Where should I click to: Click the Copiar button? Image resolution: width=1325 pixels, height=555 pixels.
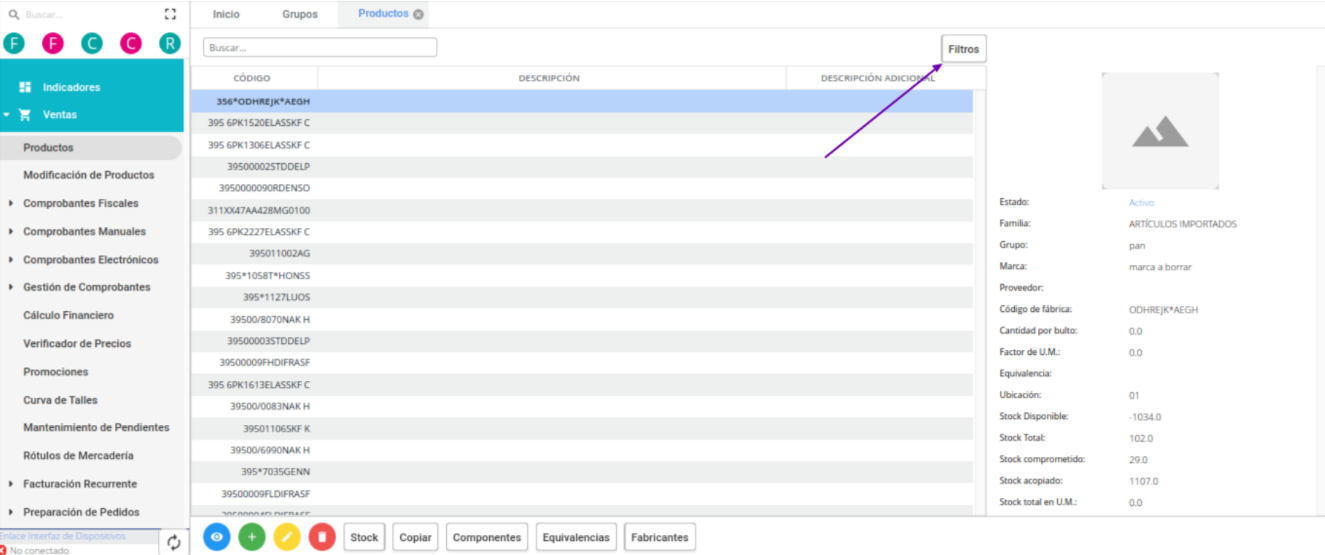point(415,537)
